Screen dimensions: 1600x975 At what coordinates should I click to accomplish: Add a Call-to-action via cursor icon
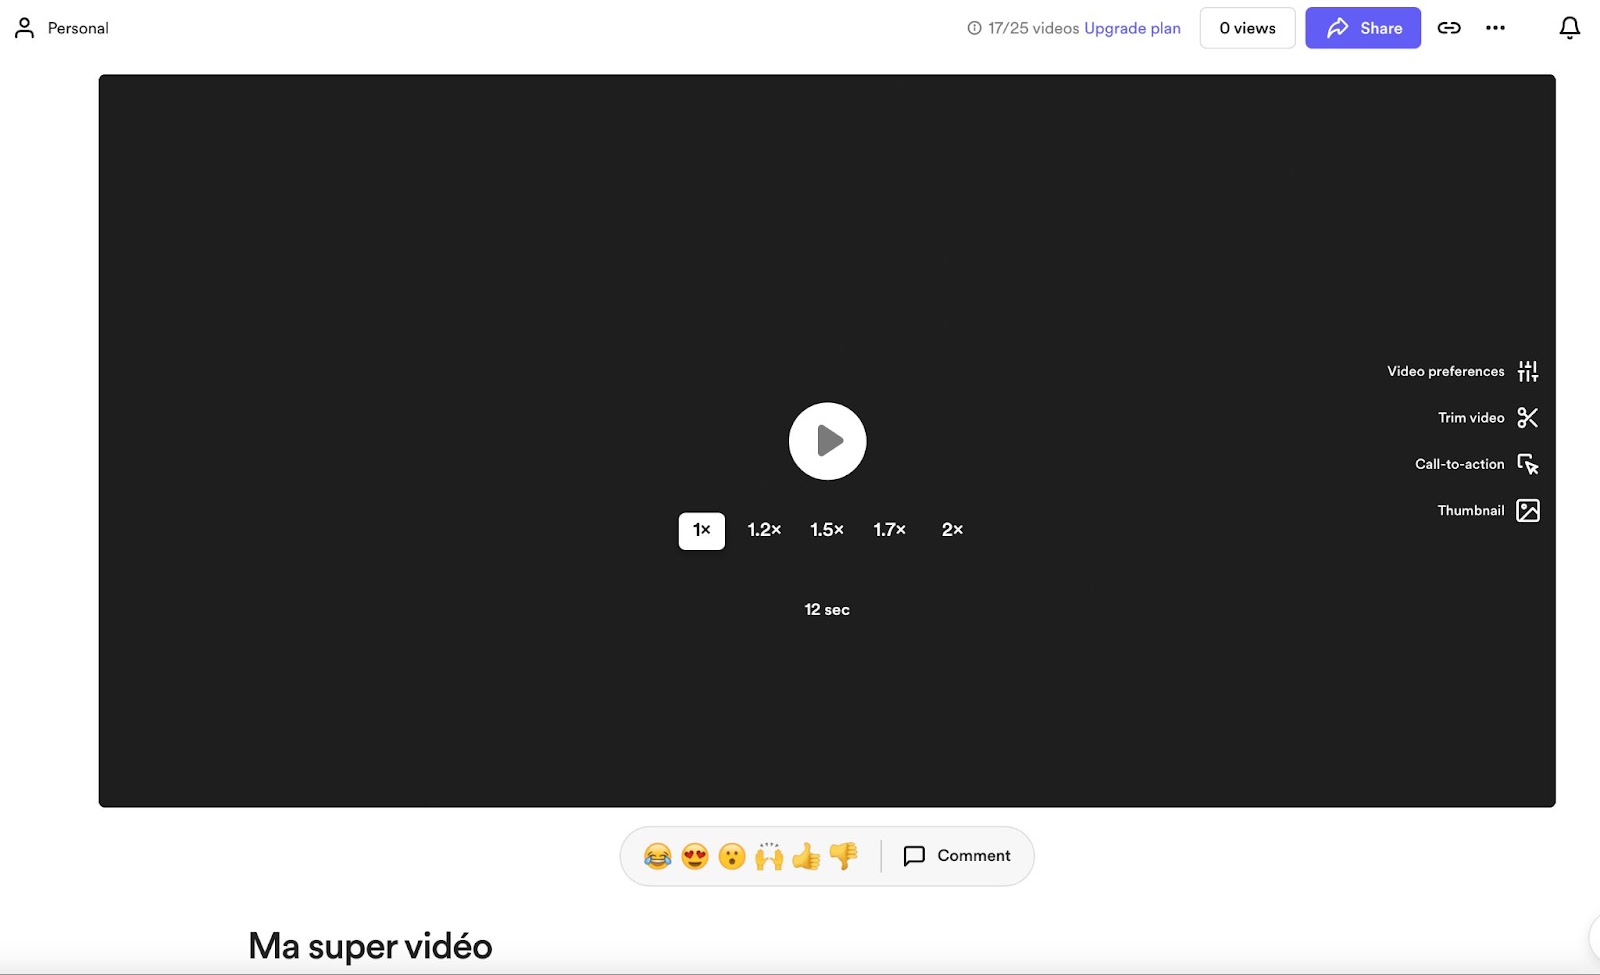point(1527,464)
